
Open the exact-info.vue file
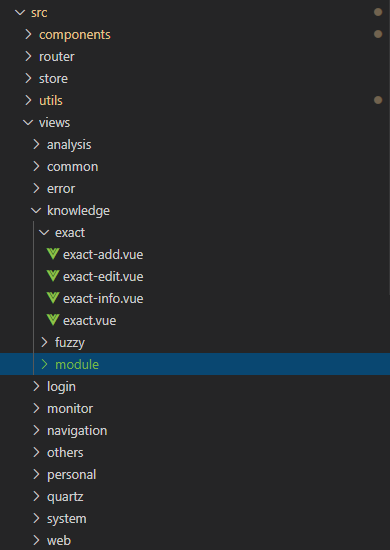coord(103,299)
